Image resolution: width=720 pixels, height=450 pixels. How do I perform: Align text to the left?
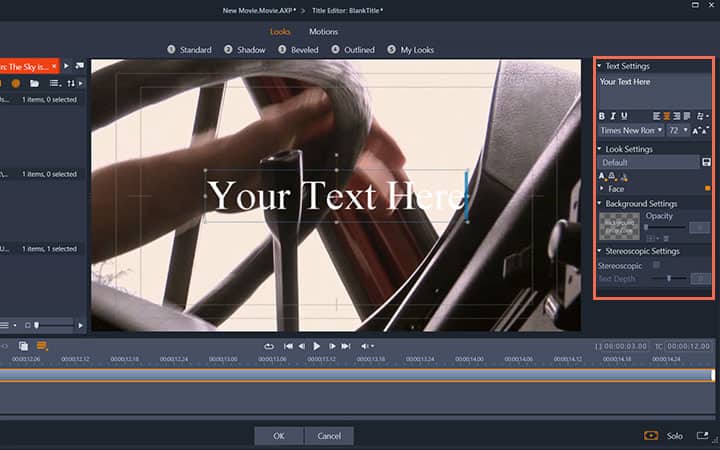[657, 116]
